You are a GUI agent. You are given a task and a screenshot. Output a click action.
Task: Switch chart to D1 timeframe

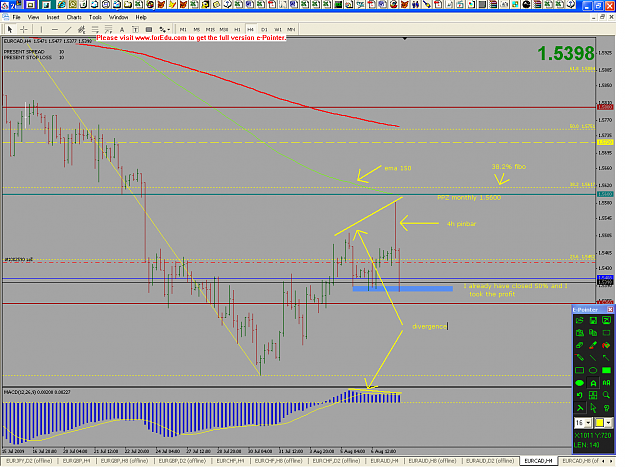pyautogui.click(x=264, y=29)
